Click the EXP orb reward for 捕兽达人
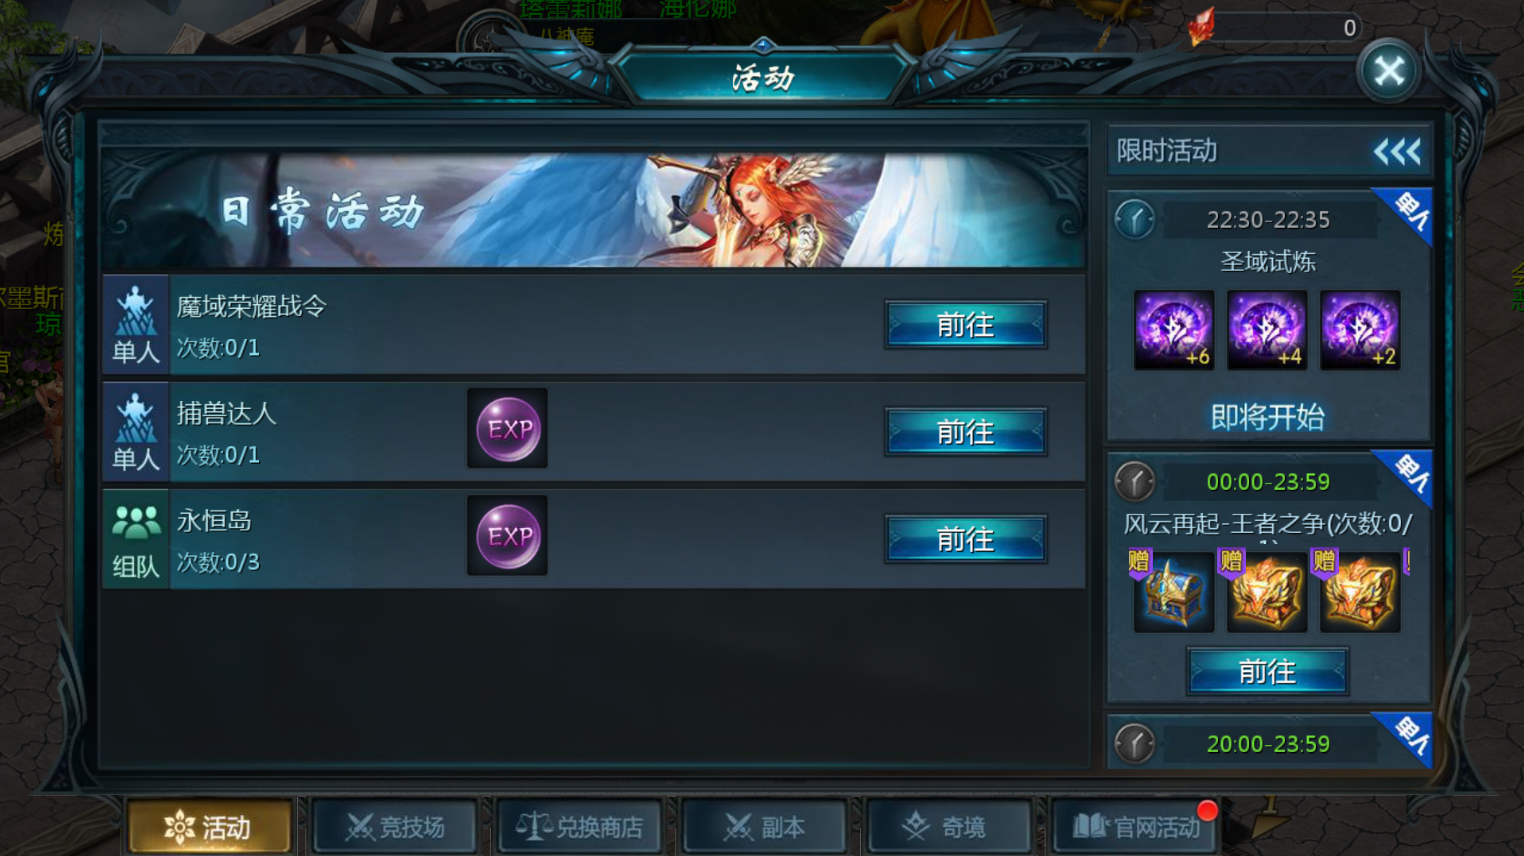 (507, 429)
